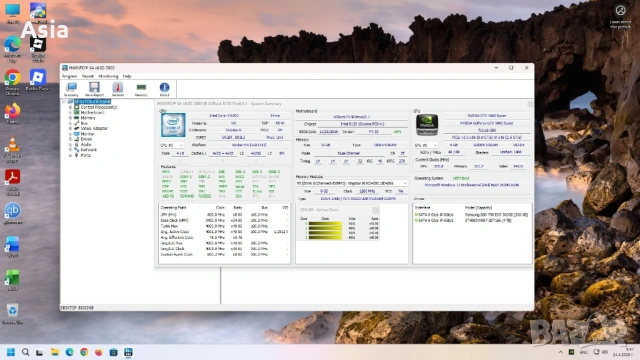
Task: Open the CPU #0 selector dropdown
Action: [171, 145]
